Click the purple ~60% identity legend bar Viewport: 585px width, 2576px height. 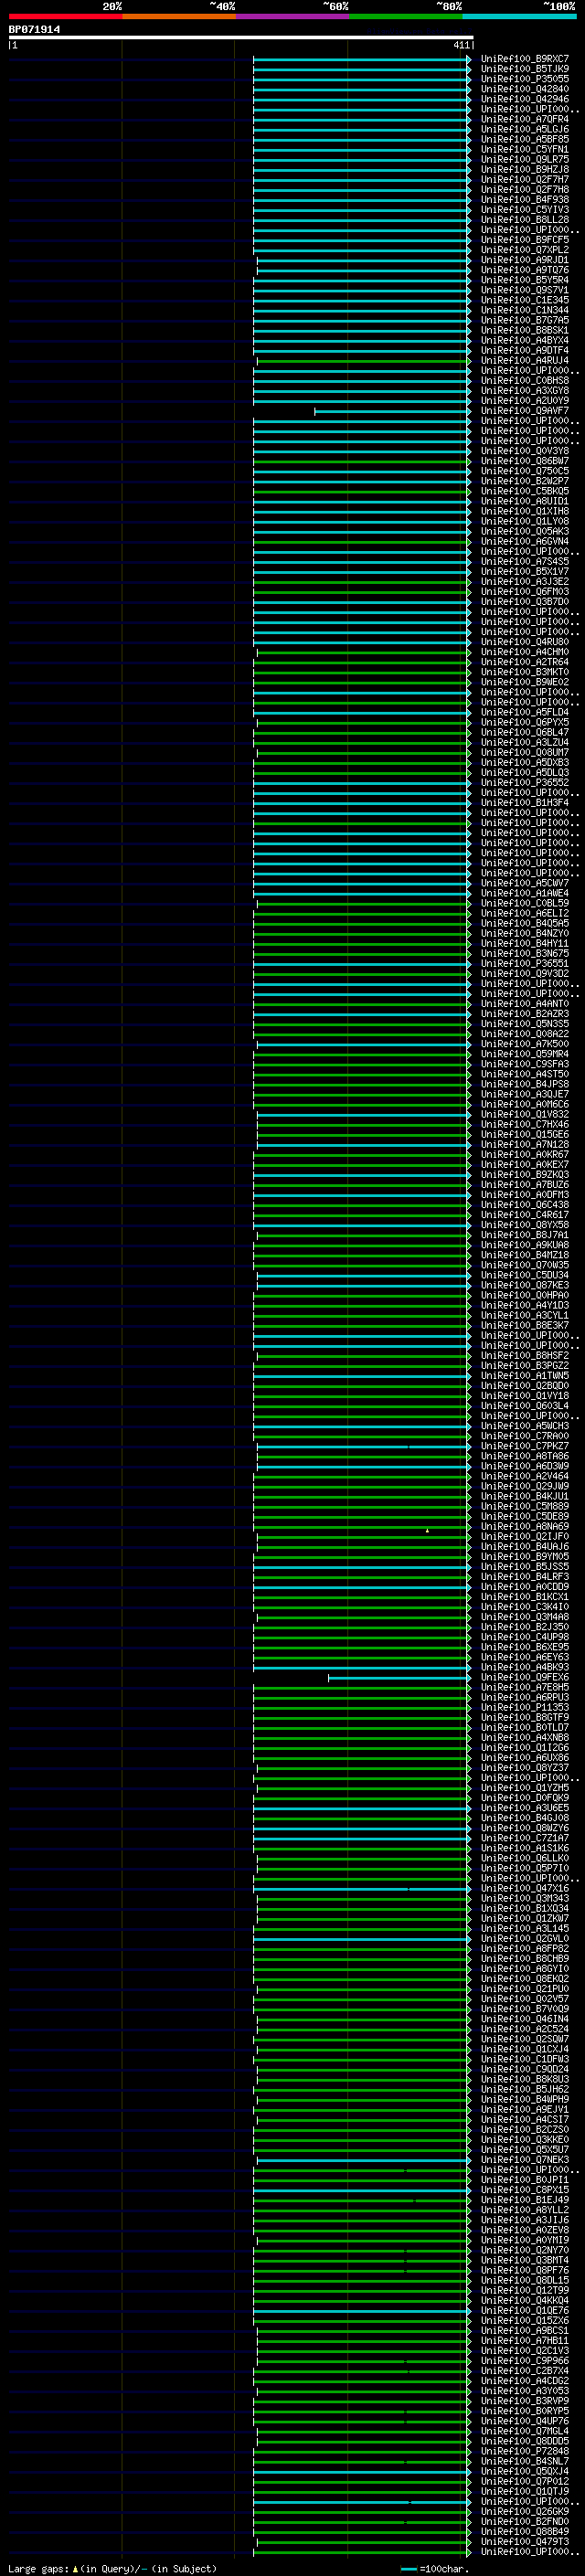pos(293,16)
